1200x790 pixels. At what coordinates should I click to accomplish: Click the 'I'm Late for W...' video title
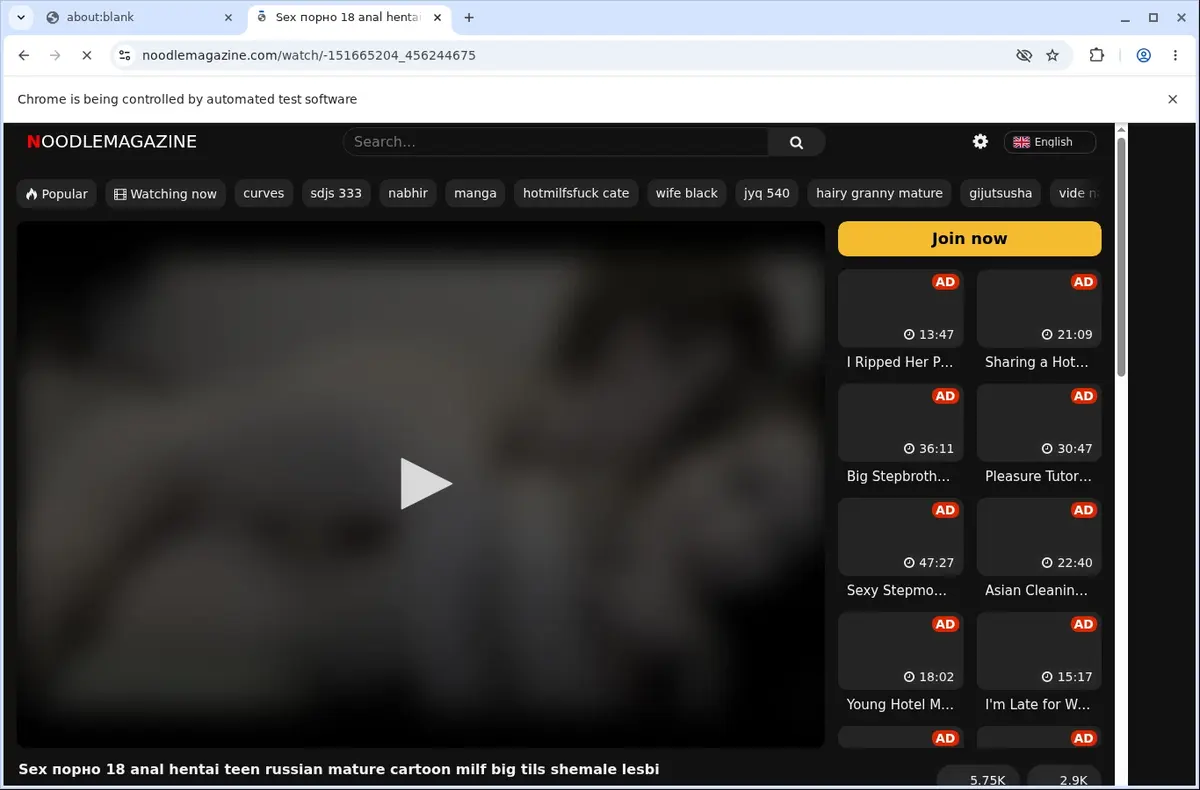(x=1038, y=704)
